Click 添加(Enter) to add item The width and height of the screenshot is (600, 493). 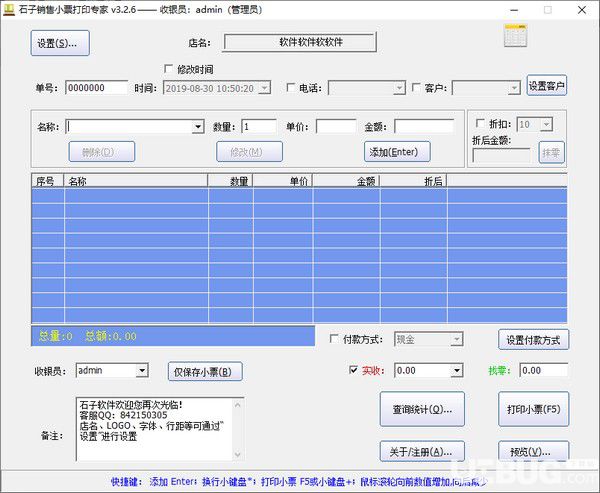[x=397, y=152]
